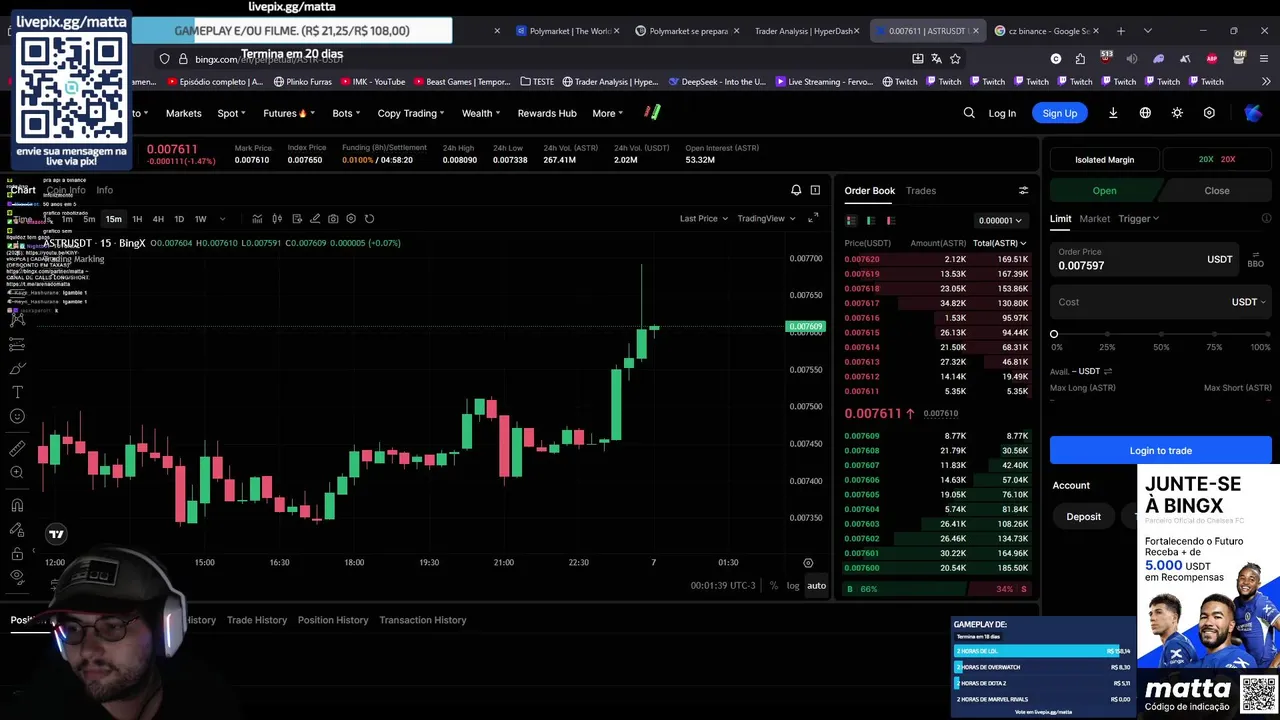The image size is (1280, 720).
Task: Select the 15m timeframe
Action: pyautogui.click(x=114, y=219)
